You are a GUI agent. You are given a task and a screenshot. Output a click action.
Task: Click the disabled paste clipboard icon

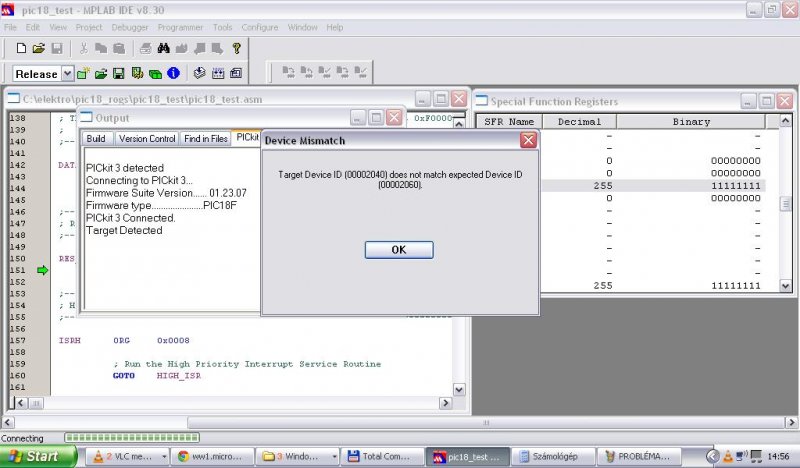(x=119, y=48)
